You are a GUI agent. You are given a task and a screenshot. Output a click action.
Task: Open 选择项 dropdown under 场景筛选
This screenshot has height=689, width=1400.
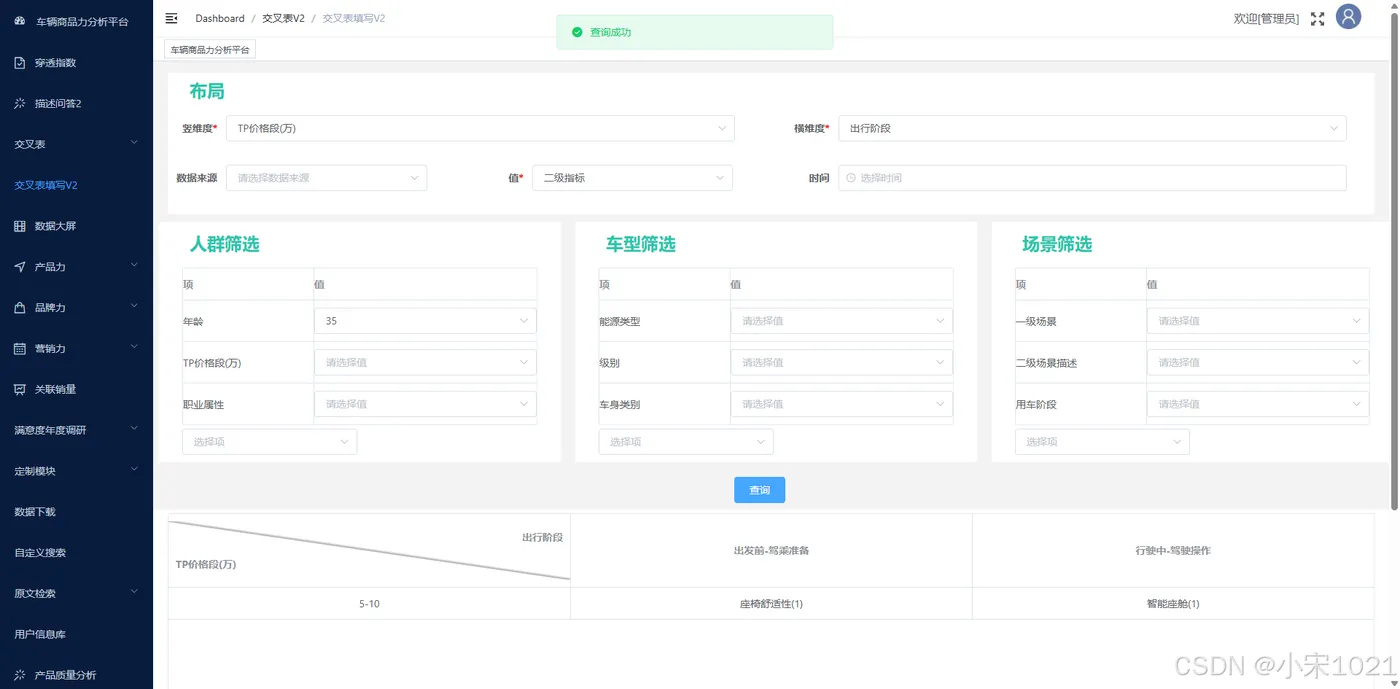click(1102, 441)
